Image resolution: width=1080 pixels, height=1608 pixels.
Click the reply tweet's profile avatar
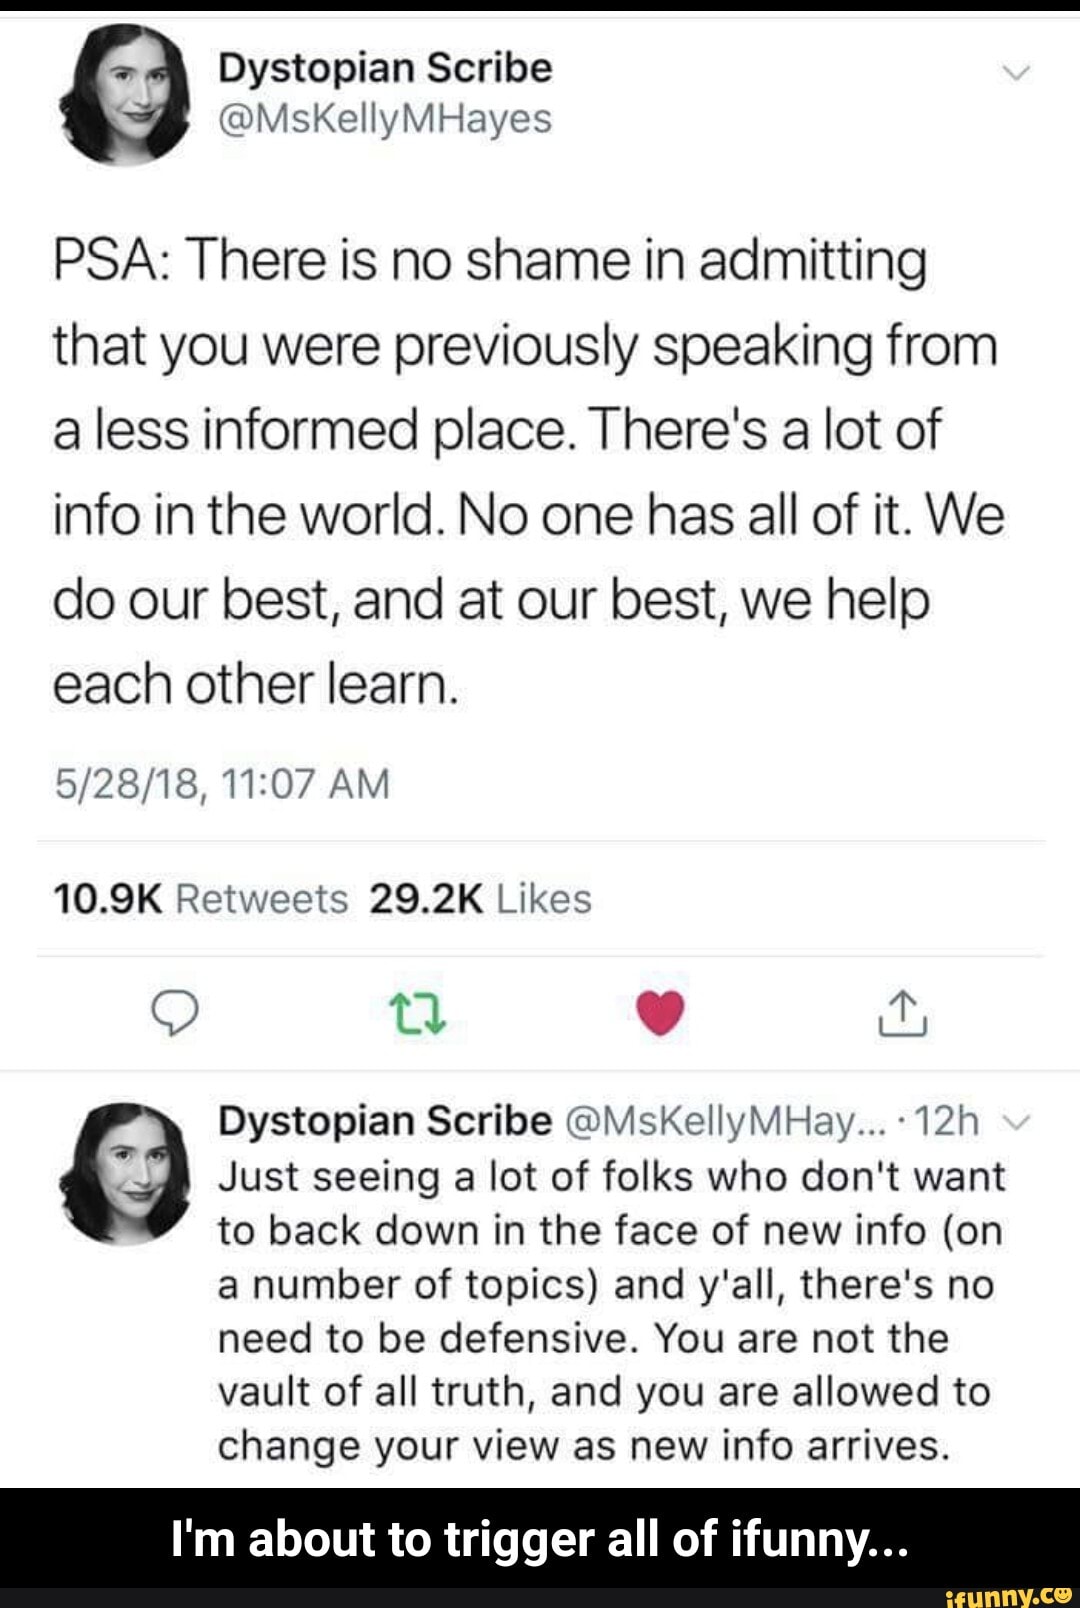pos(125,1172)
